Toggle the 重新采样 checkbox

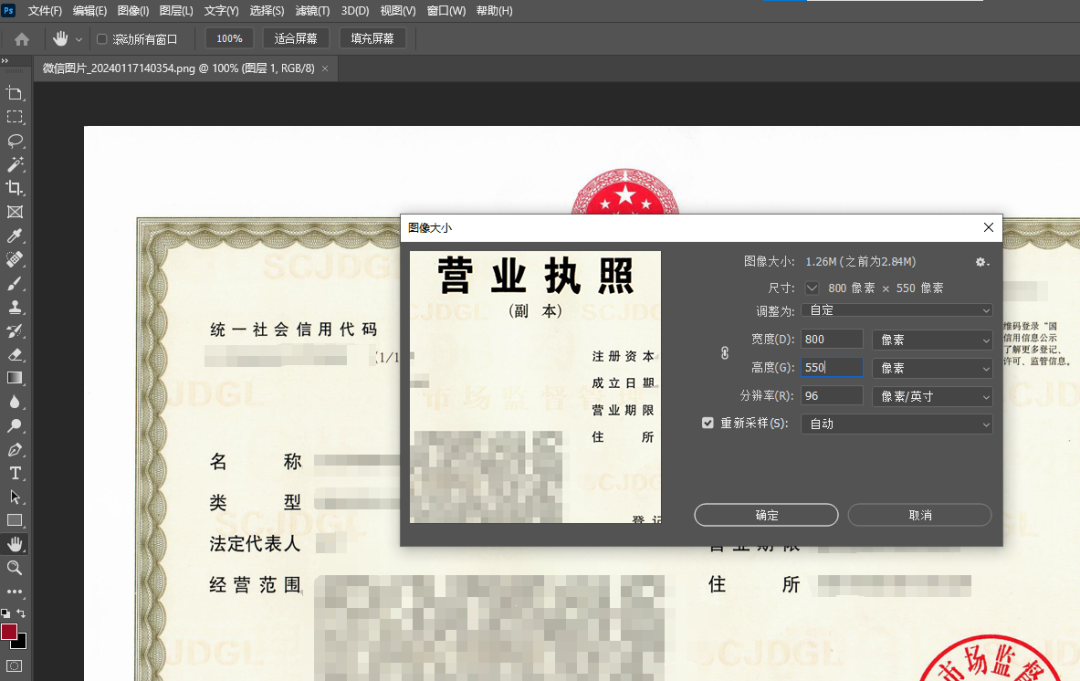pos(708,424)
